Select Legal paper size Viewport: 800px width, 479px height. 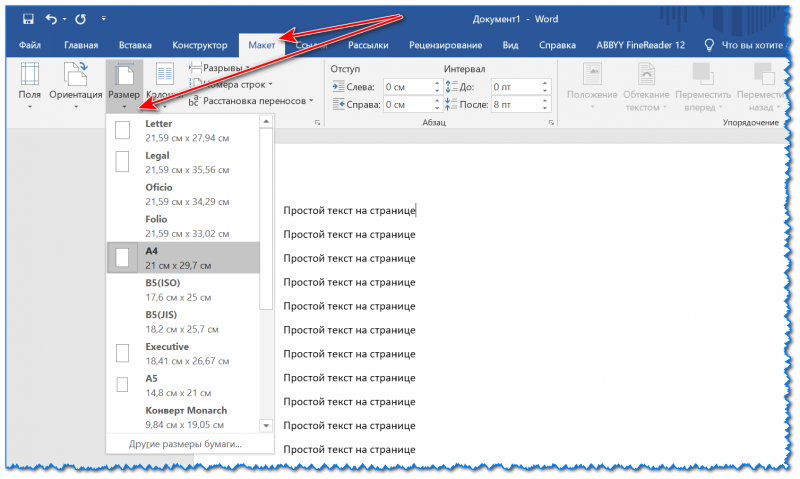[x=183, y=162]
